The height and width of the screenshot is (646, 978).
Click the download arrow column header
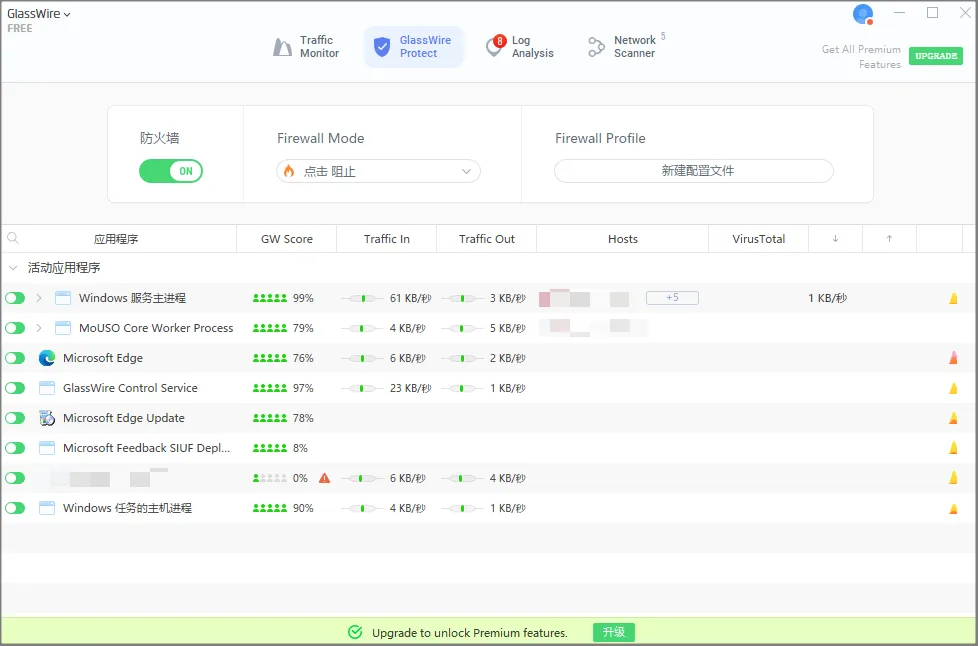coord(835,239)
